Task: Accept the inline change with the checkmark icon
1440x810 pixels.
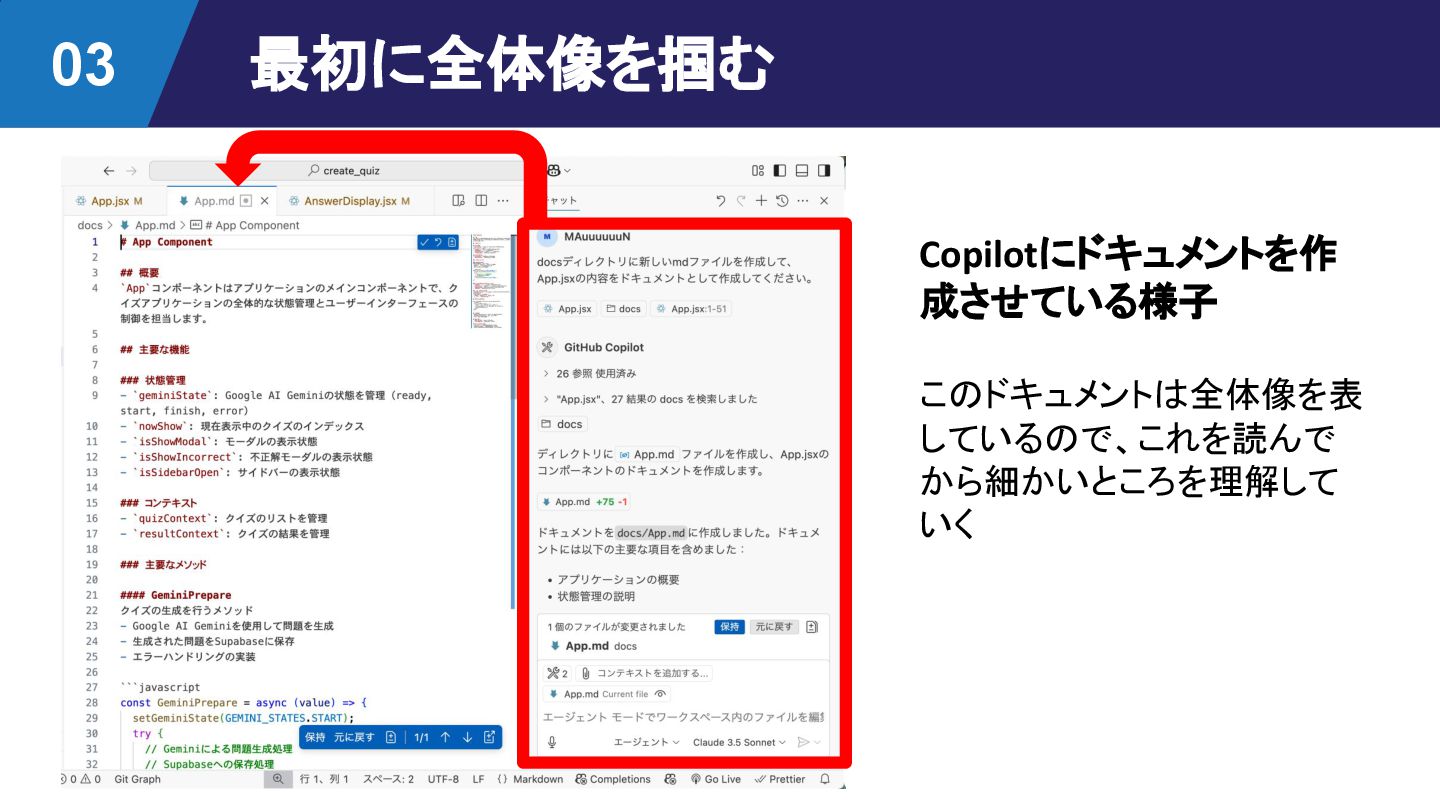Action: click(425, 242)
